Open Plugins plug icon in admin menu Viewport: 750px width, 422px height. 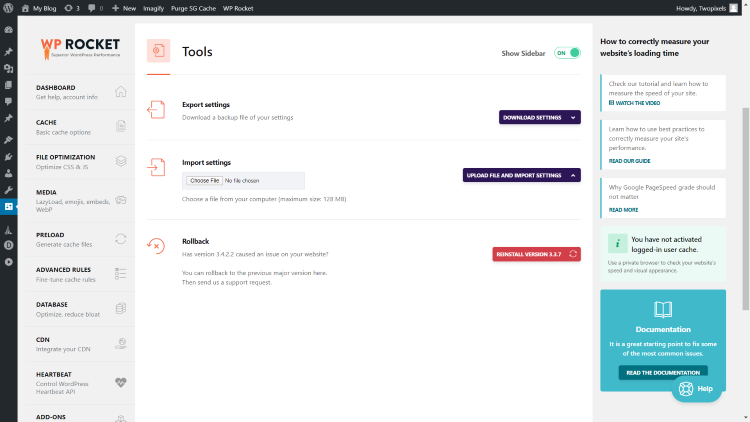8,157
